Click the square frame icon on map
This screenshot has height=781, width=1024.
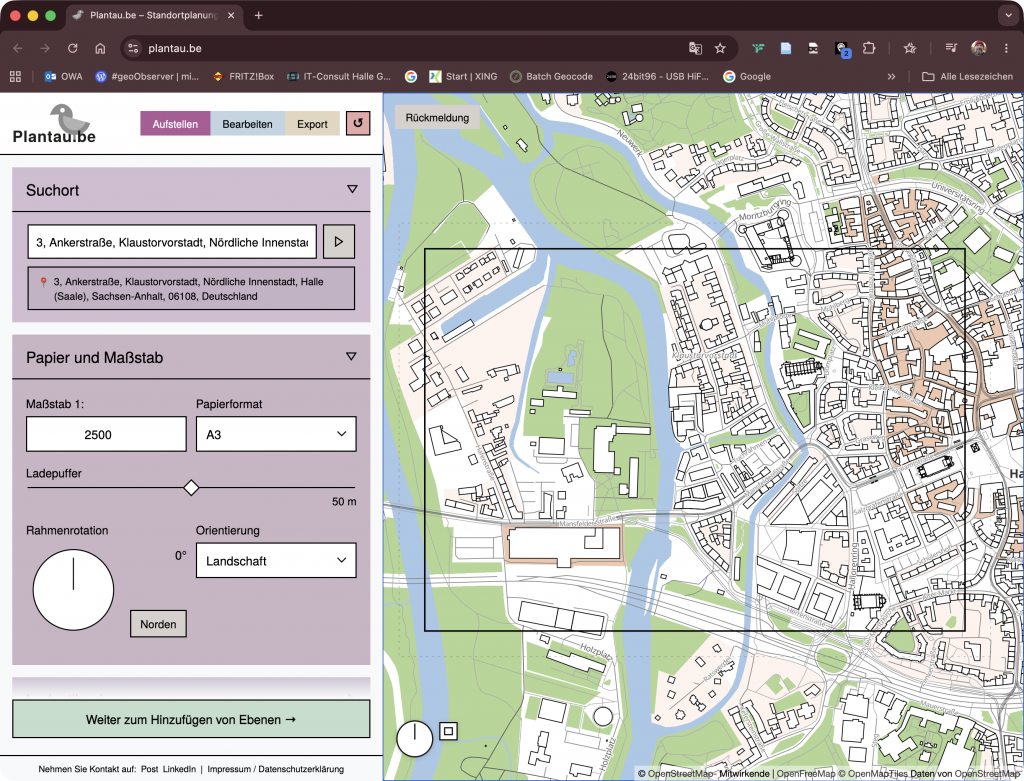click(448, 731)
